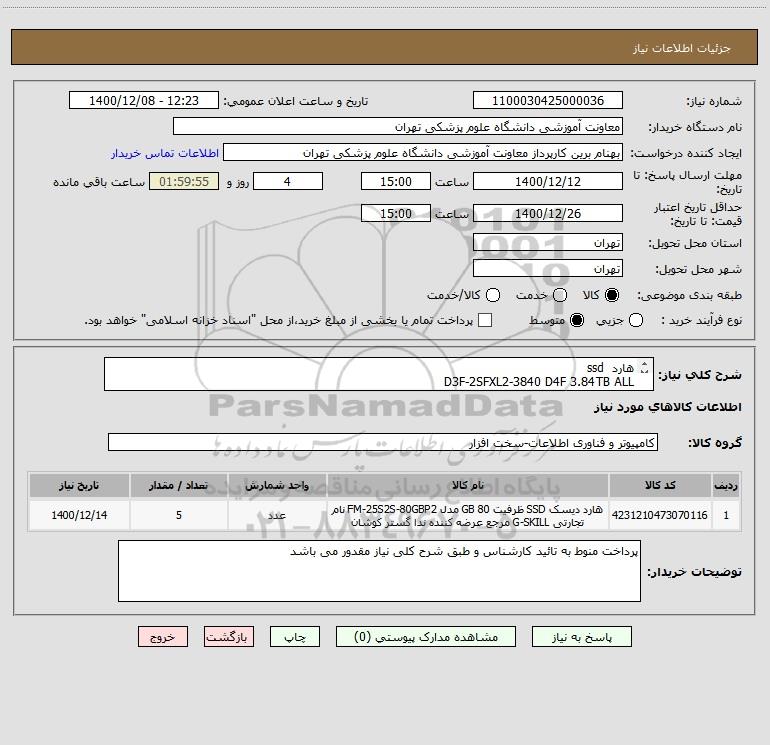Click remaining time 01:59:55 field
Screen dimensions: 770x745
[184, 181]
